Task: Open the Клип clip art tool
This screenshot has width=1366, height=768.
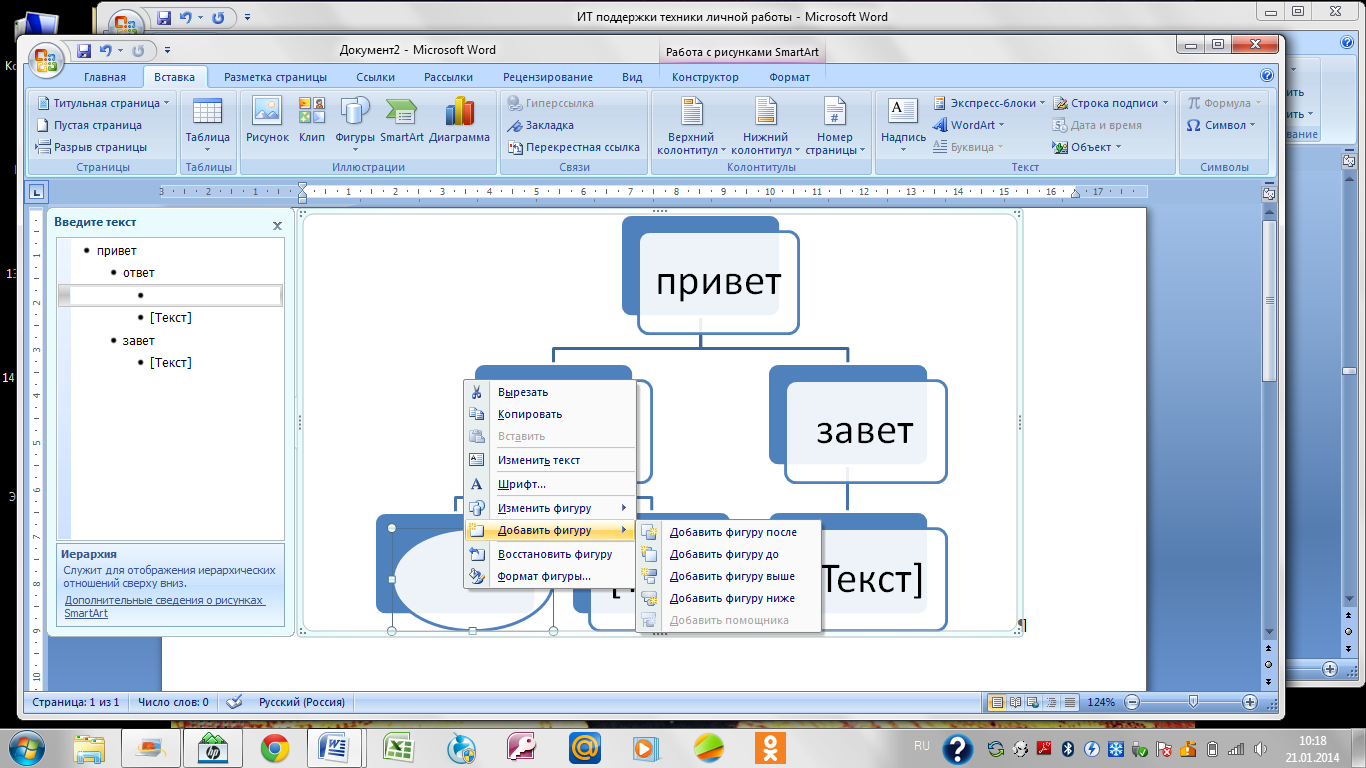Action: pyautogui.click(x=312, y=121)
